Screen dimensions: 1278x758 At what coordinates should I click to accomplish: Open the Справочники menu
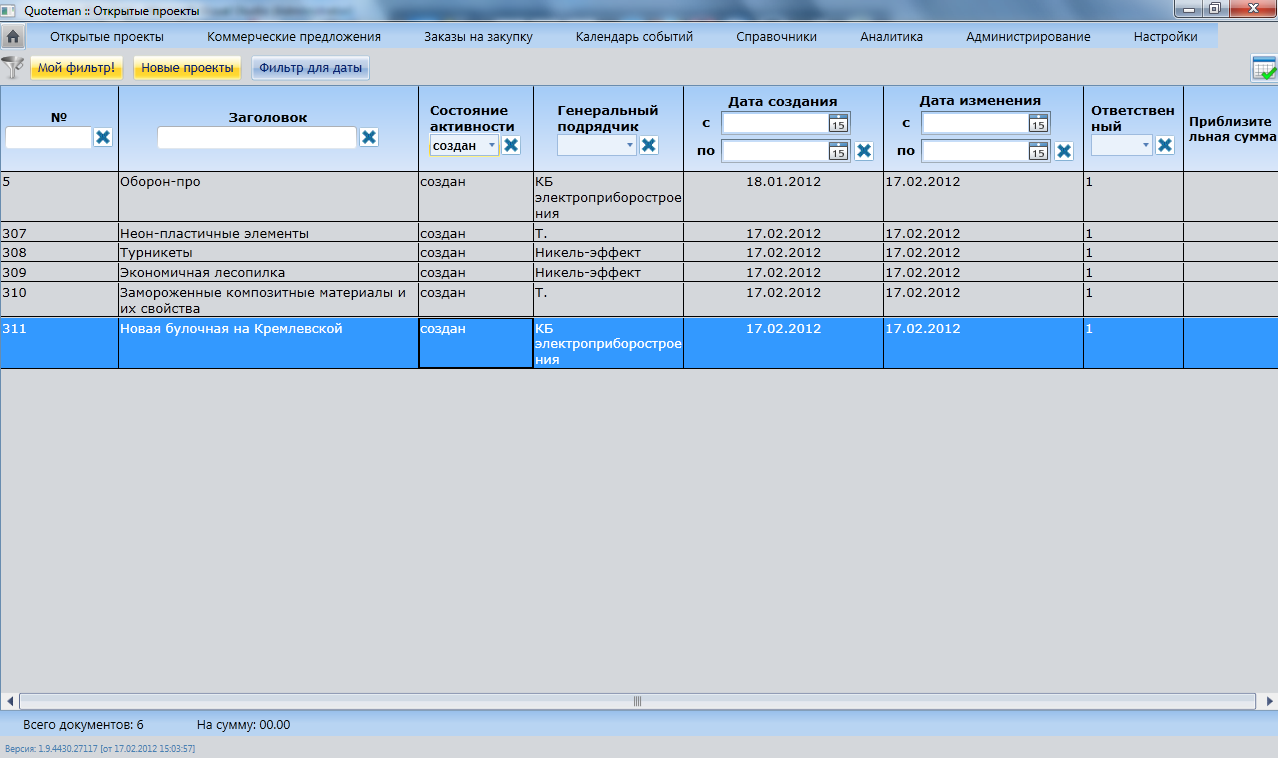pyautogui.click(x=776, y=37)
